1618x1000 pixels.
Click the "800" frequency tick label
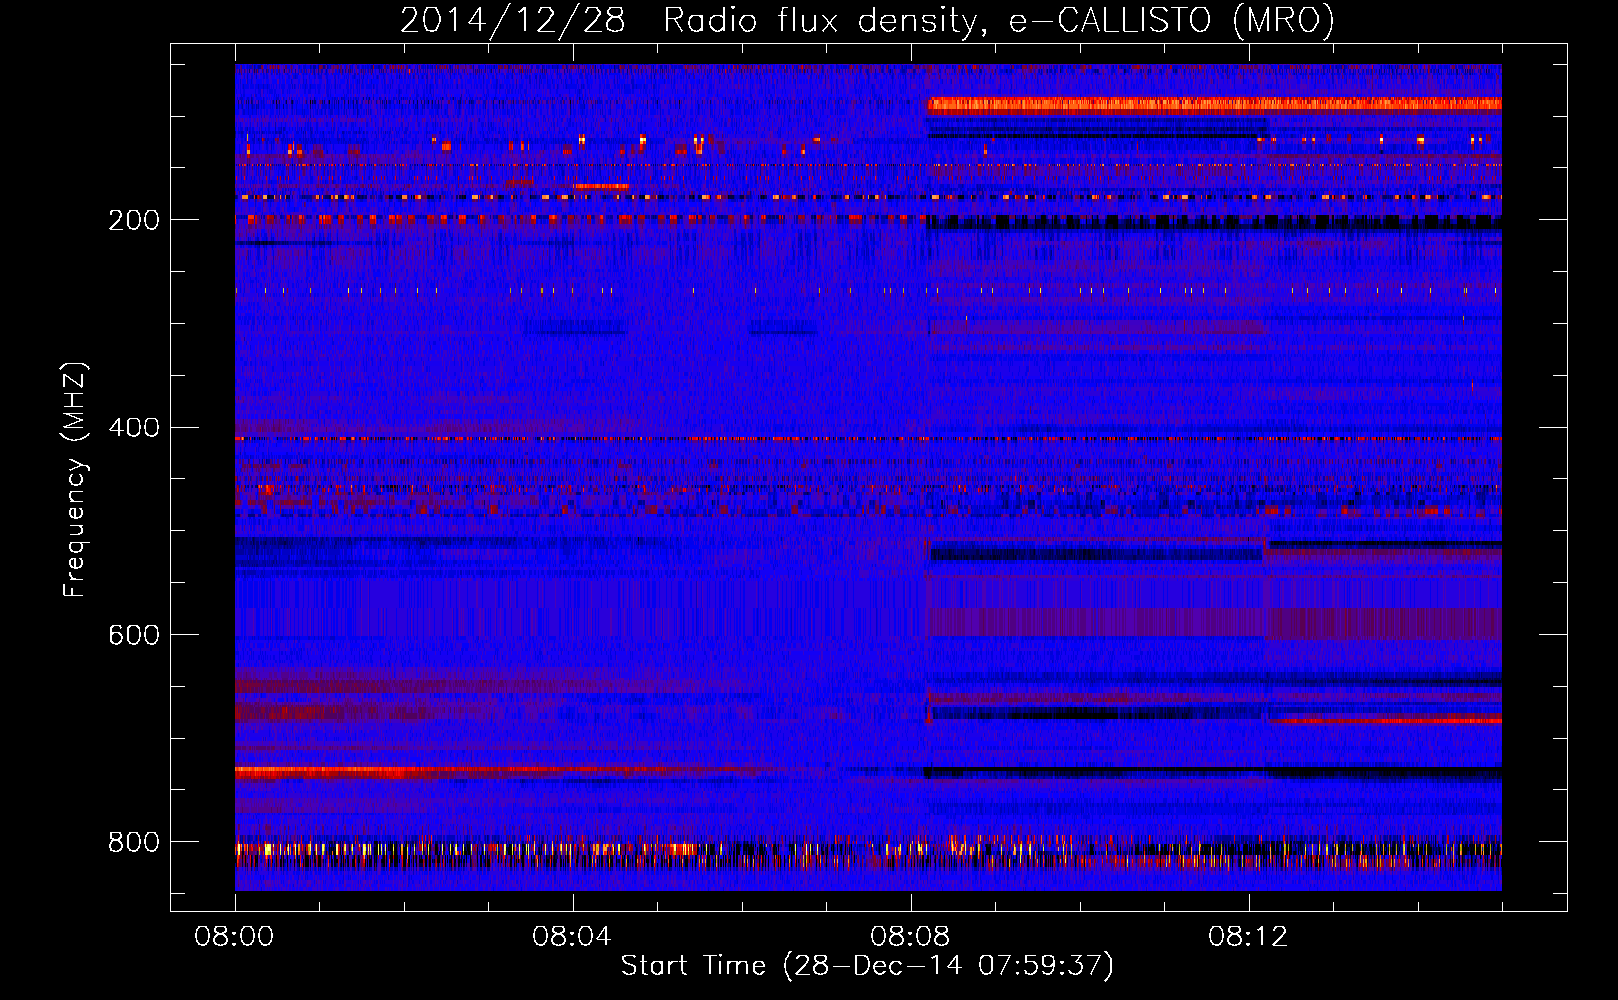pyautogui.click(x=134, y=842)
